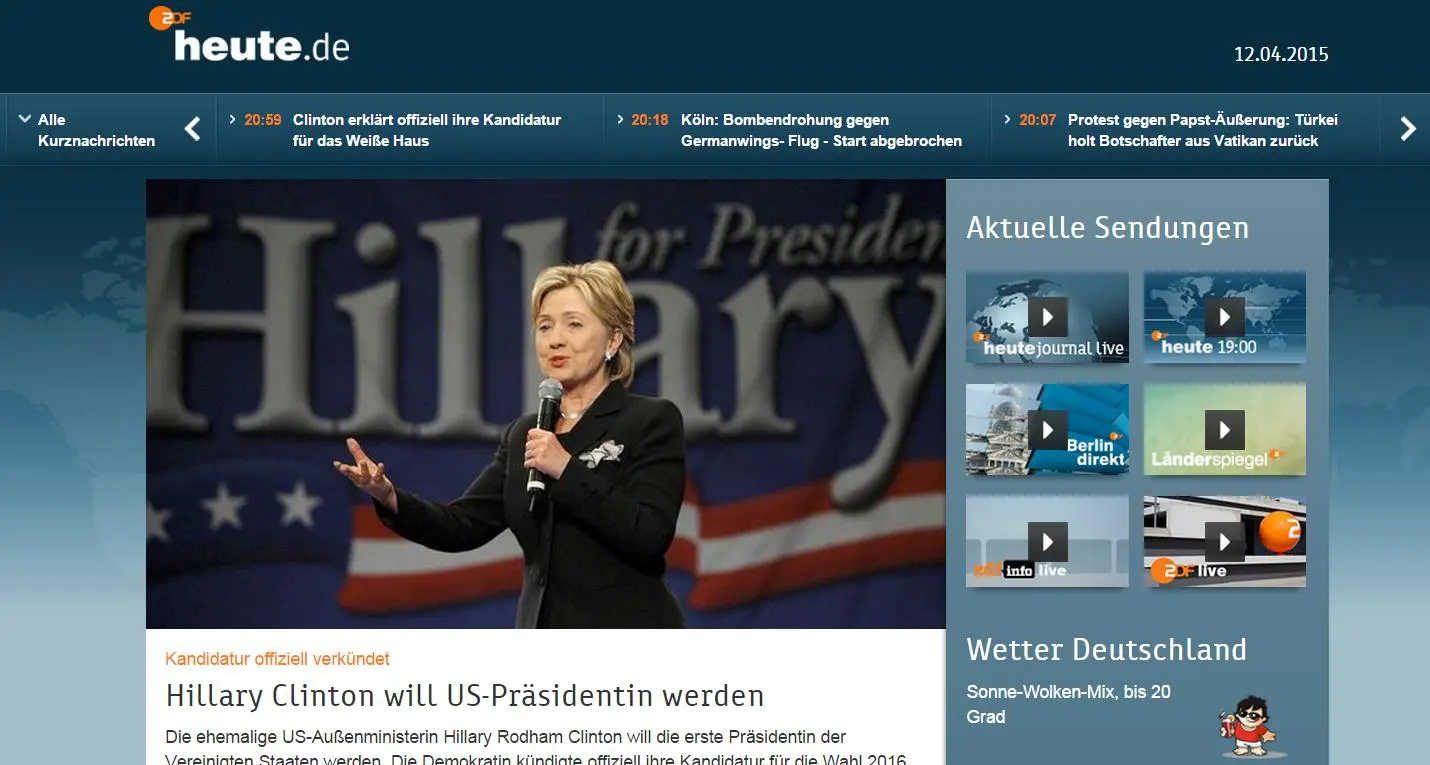The width and height of the screenshot is (1430, 765).
Task: Start the Berlin direkt video
Action: click(1047, 428)
